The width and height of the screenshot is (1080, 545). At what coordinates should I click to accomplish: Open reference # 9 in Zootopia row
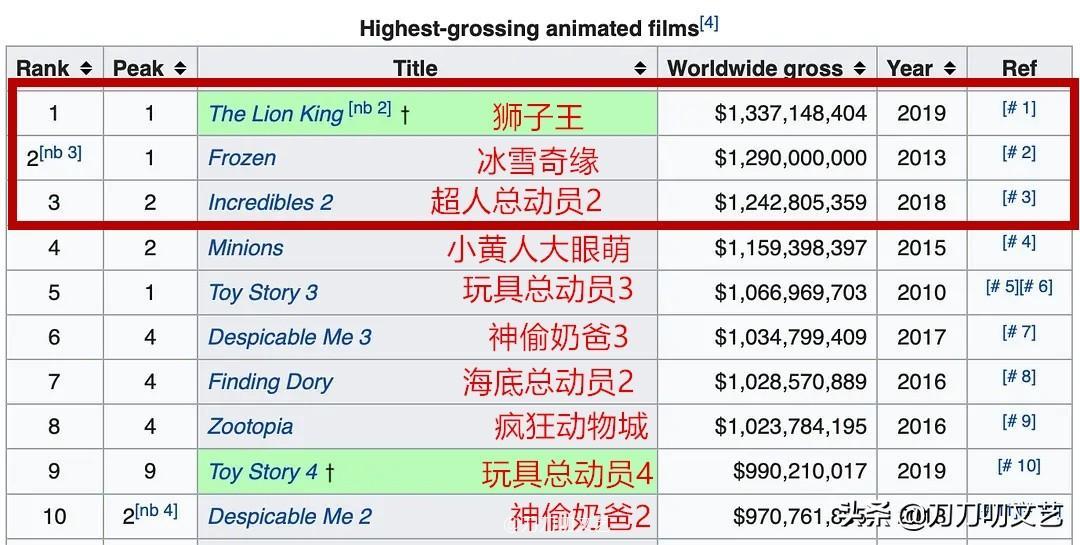pos(1019,421)
